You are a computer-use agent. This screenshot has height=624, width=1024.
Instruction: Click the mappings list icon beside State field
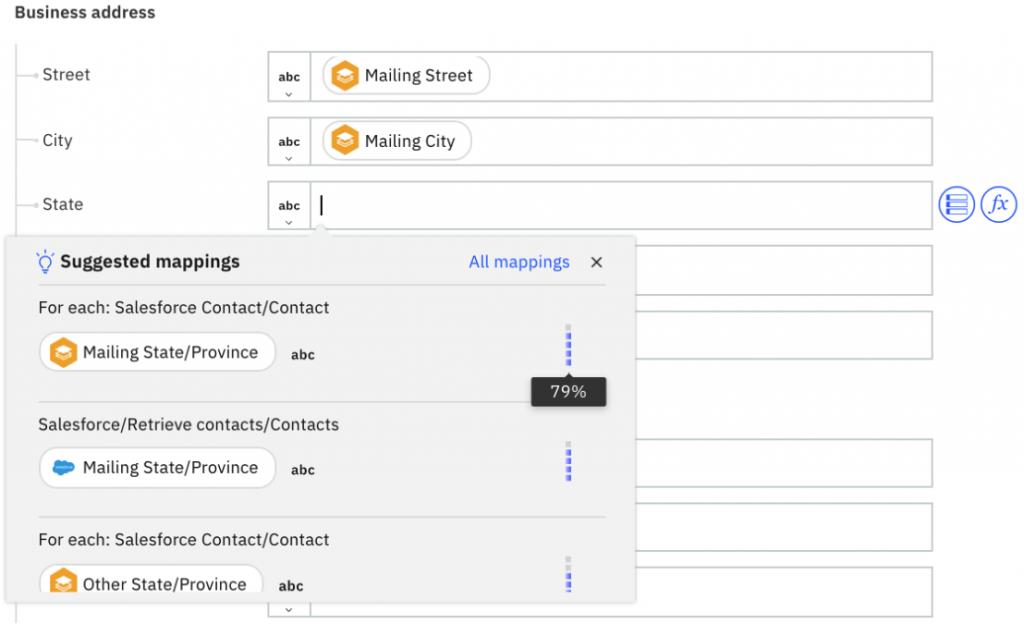956,204
